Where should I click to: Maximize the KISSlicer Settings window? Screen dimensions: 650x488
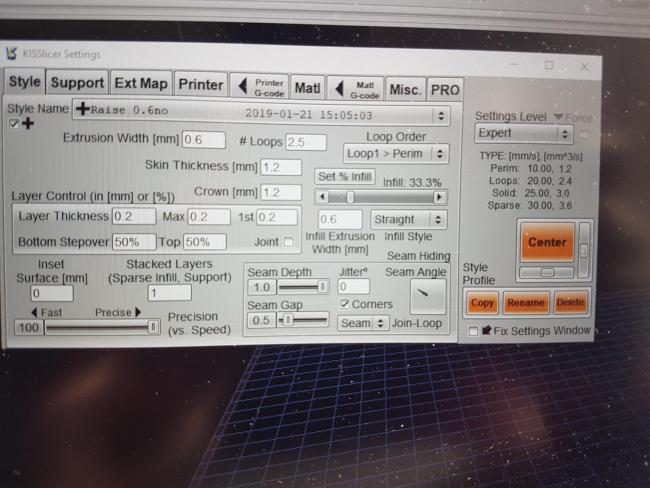tap(548, 65)
